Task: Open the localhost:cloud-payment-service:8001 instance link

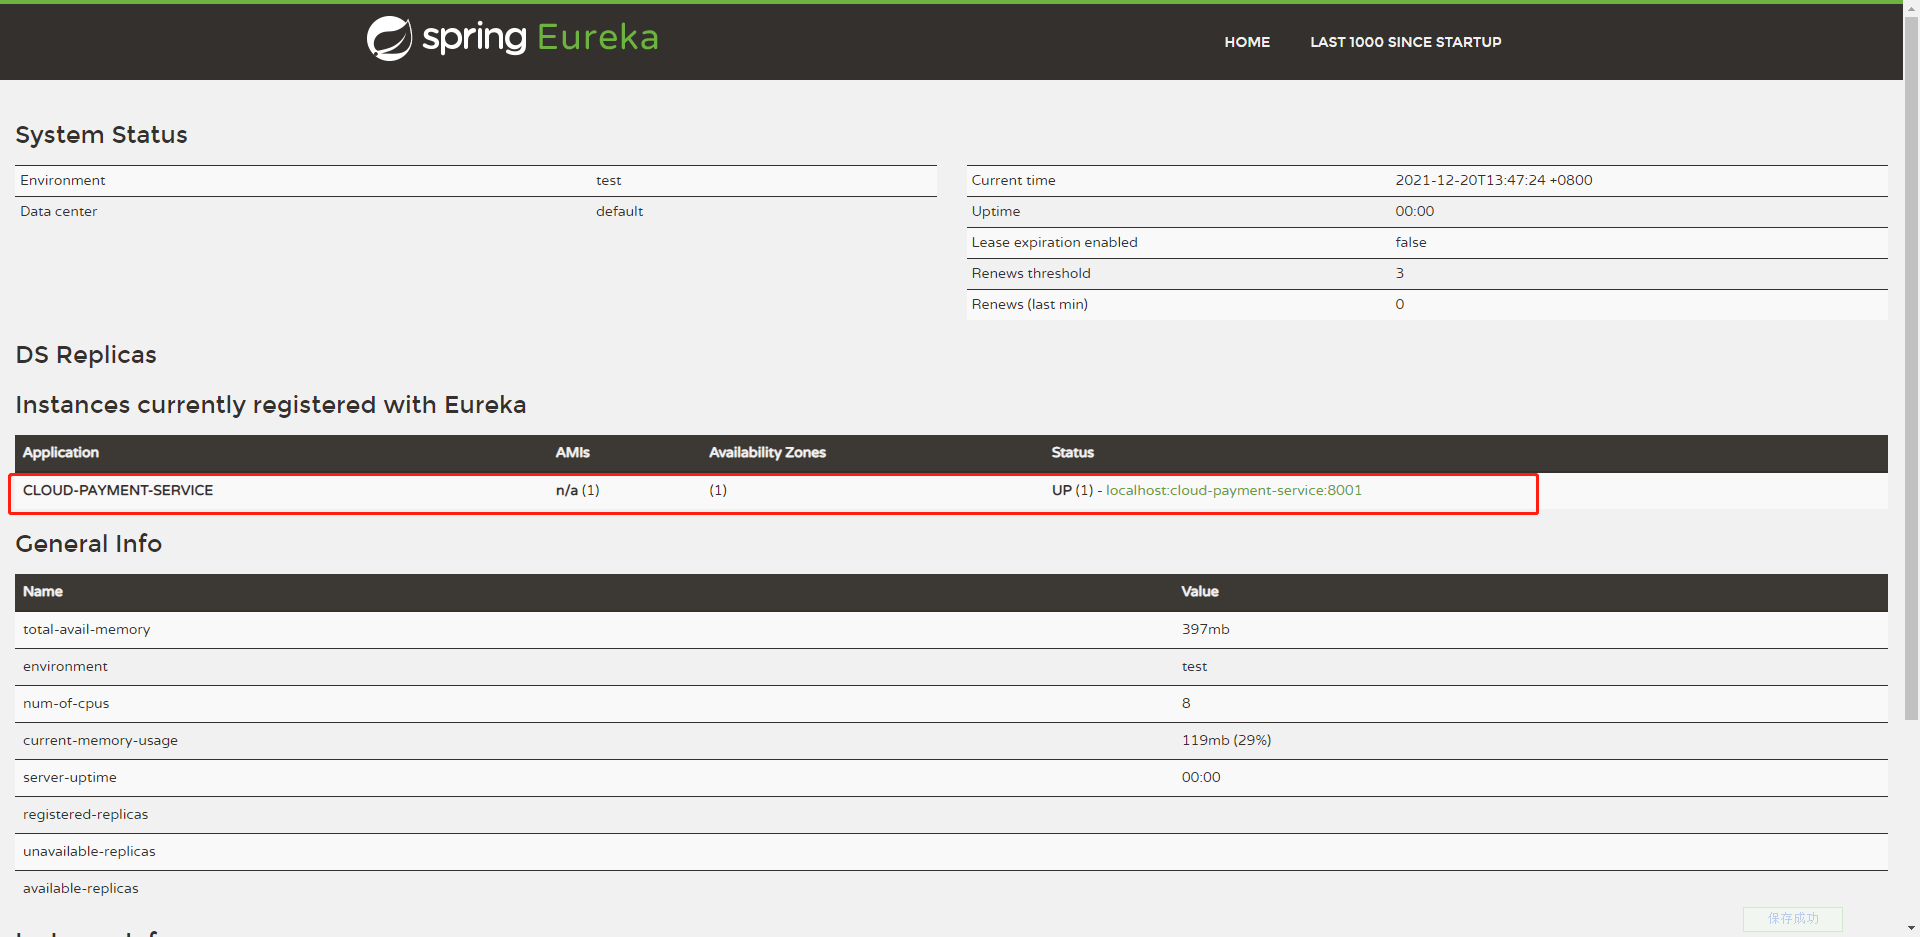Action: 1233,490
